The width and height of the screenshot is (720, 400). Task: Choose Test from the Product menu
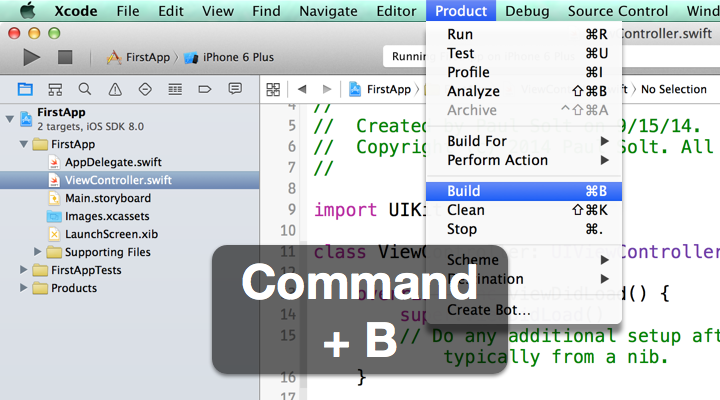tap(524, 53)
